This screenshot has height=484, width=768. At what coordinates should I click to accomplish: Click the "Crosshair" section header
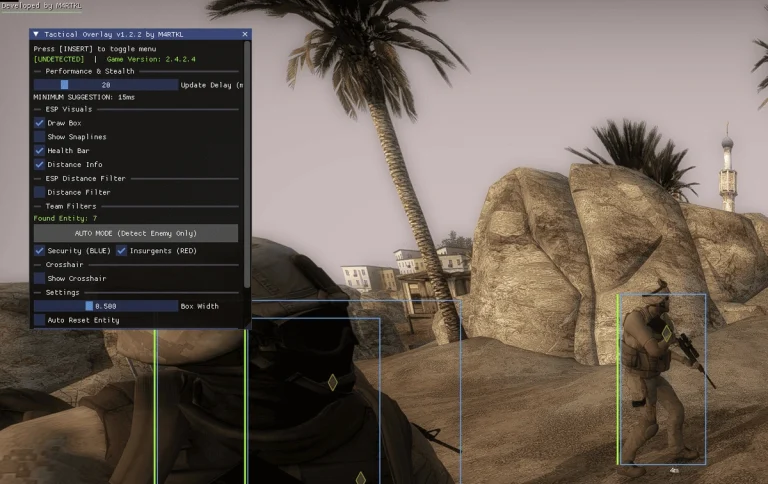tap(64, 265)
